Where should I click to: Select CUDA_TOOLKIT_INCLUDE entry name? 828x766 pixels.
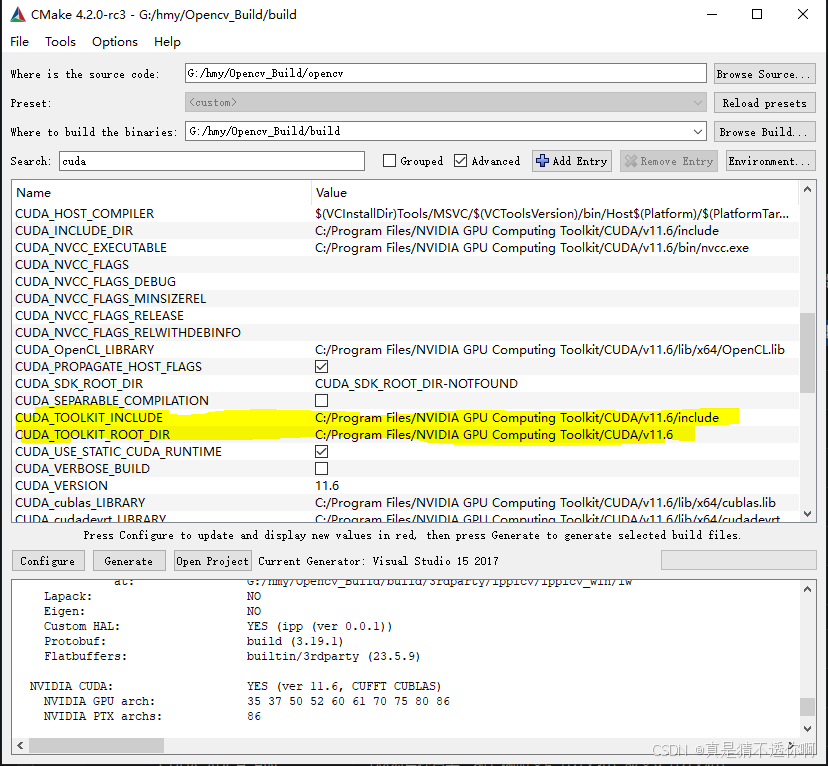89,418
